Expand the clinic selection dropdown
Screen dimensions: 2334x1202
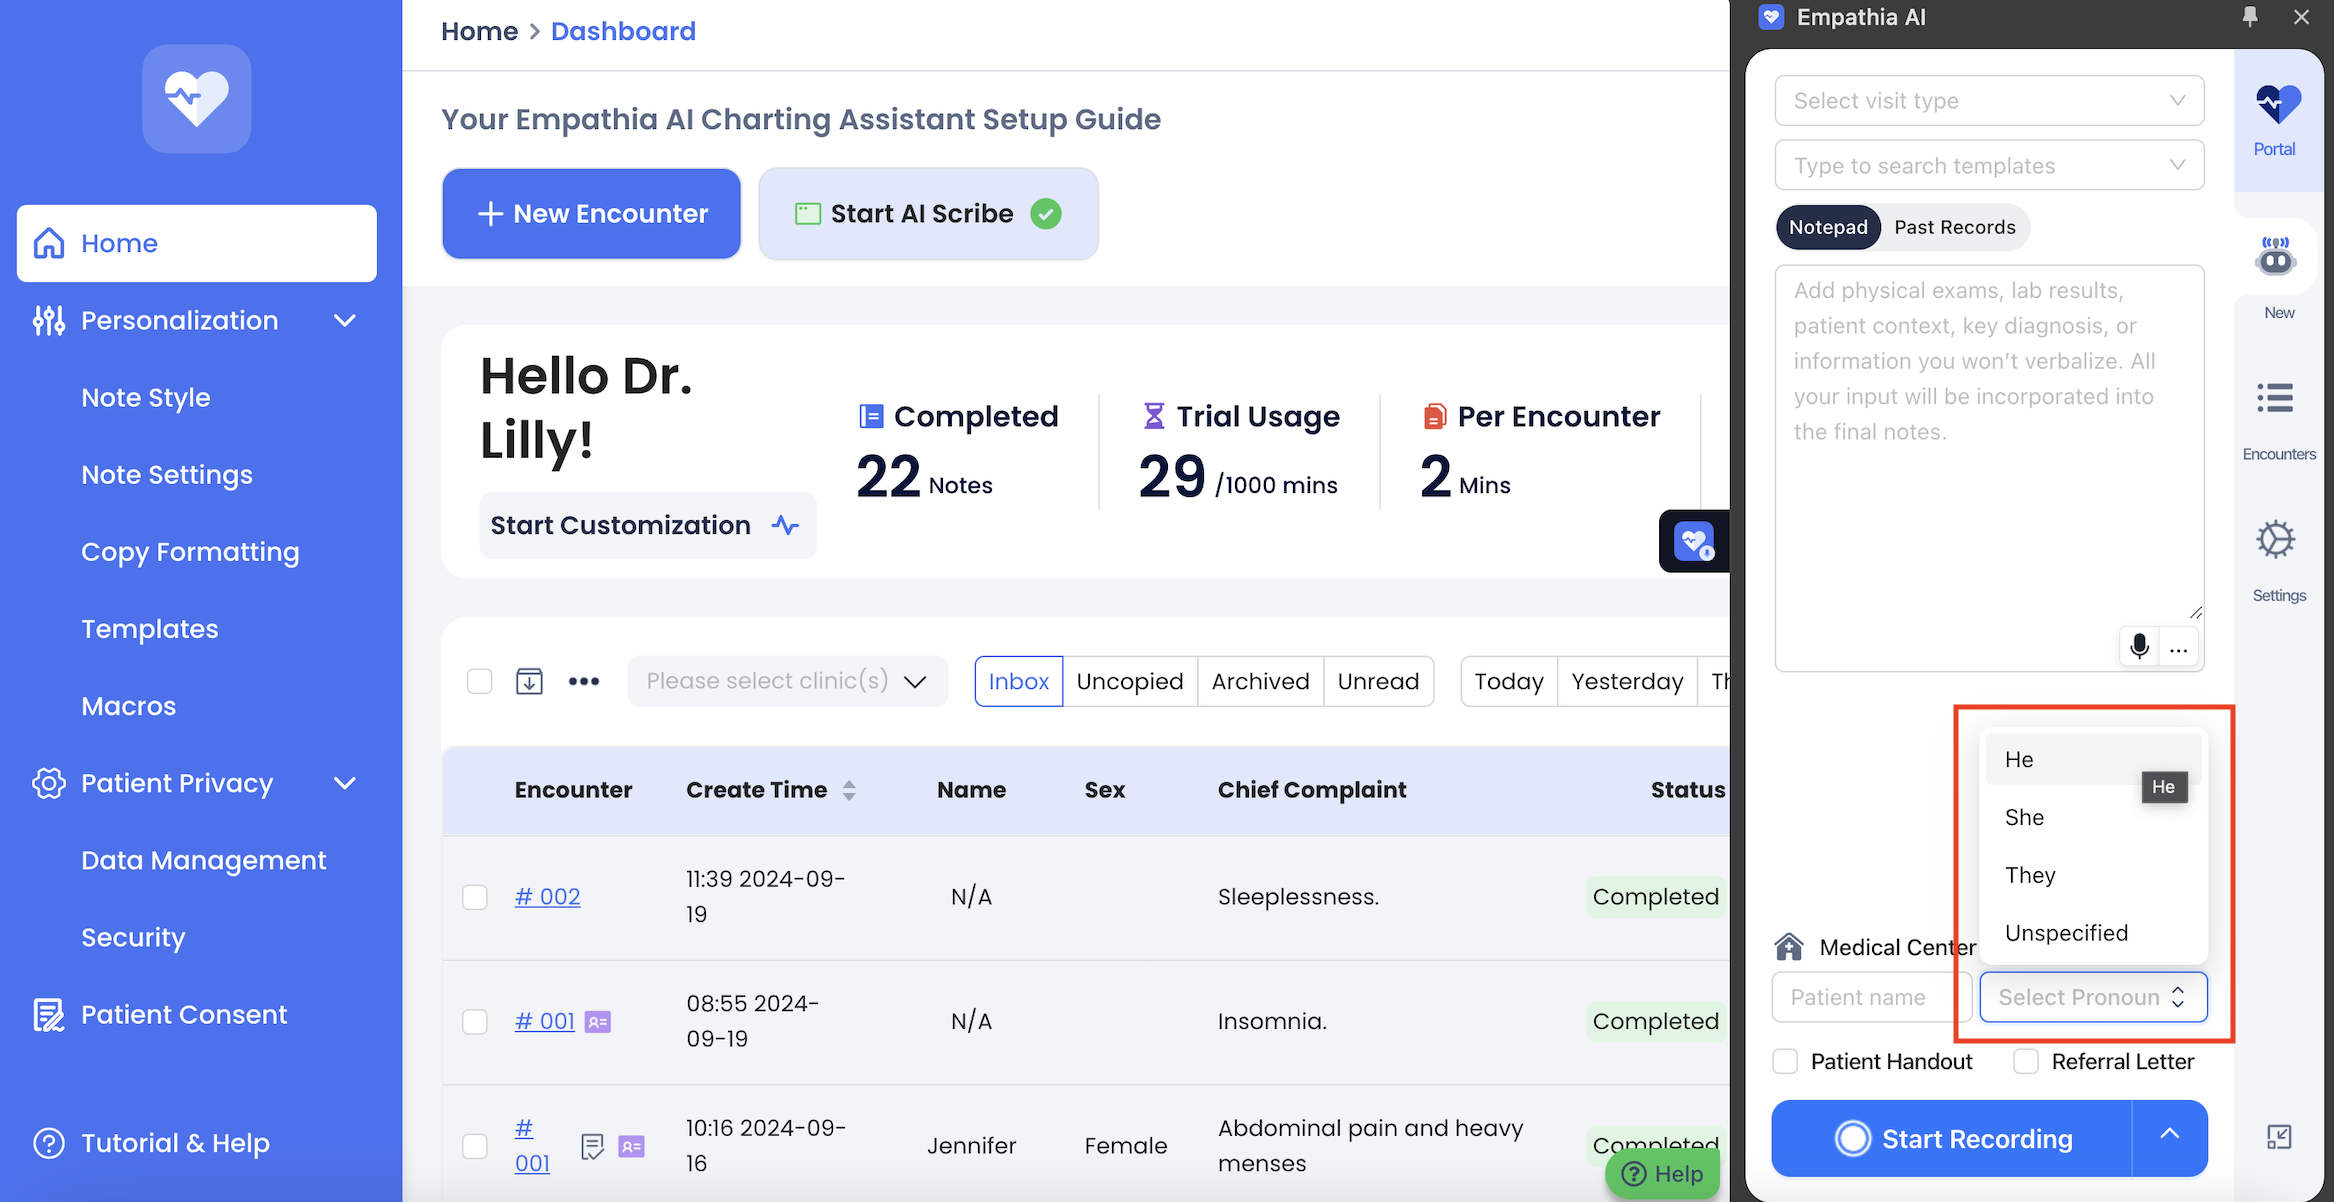(x=787, y=681)
